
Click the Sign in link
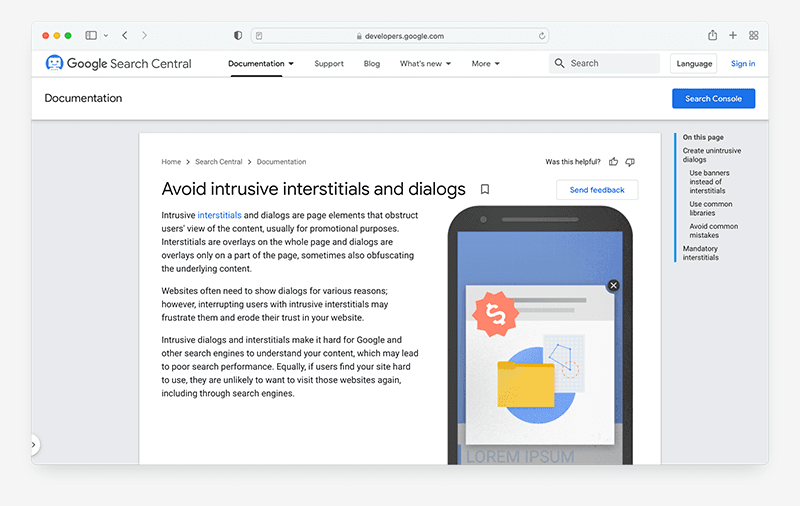743,64
